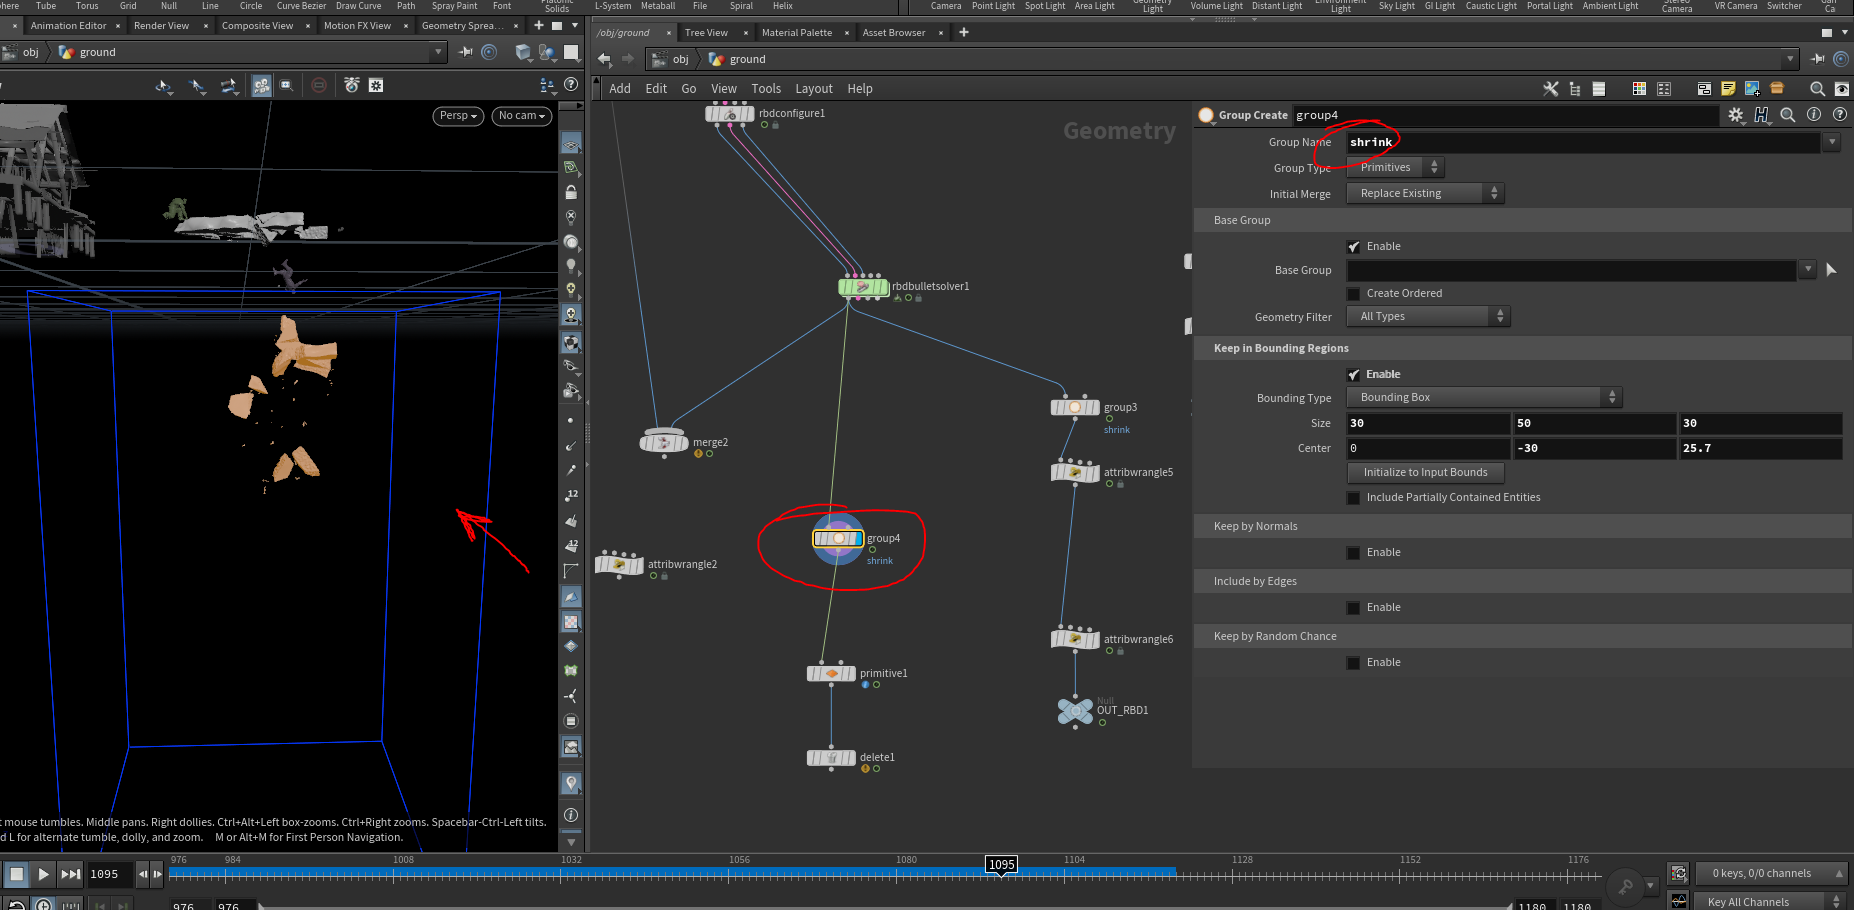
Task: Click the play button in the timeline
Action: pyautogui.click(x=43, y=874)
